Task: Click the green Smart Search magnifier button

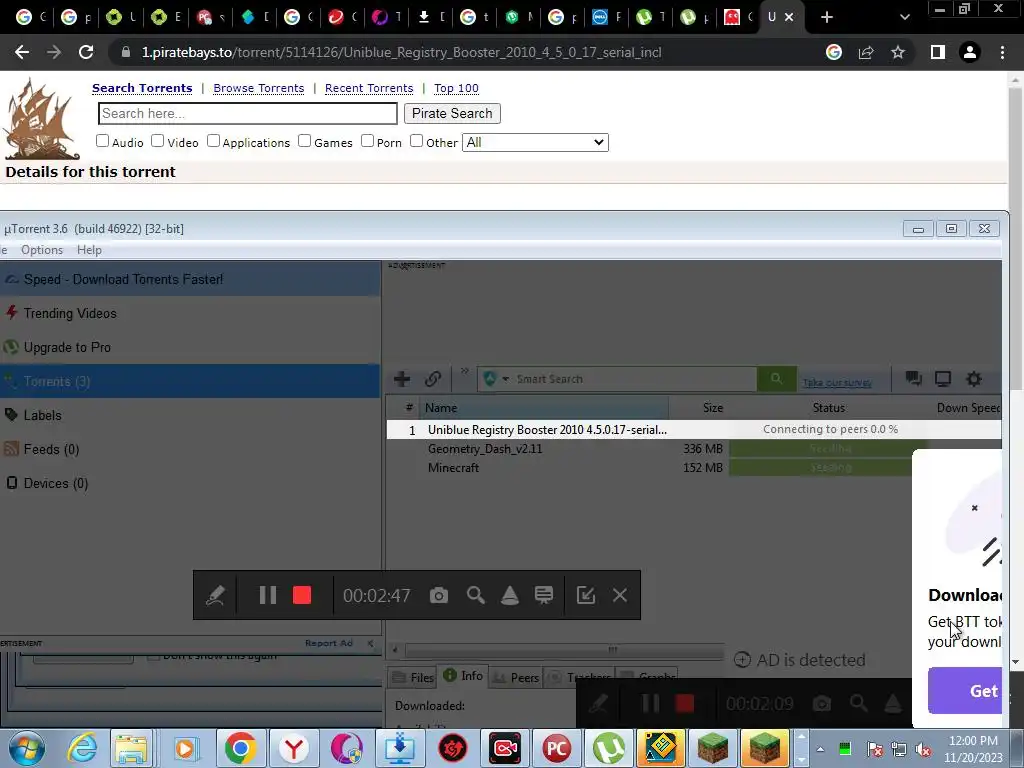Action: [x=776, y=379]
